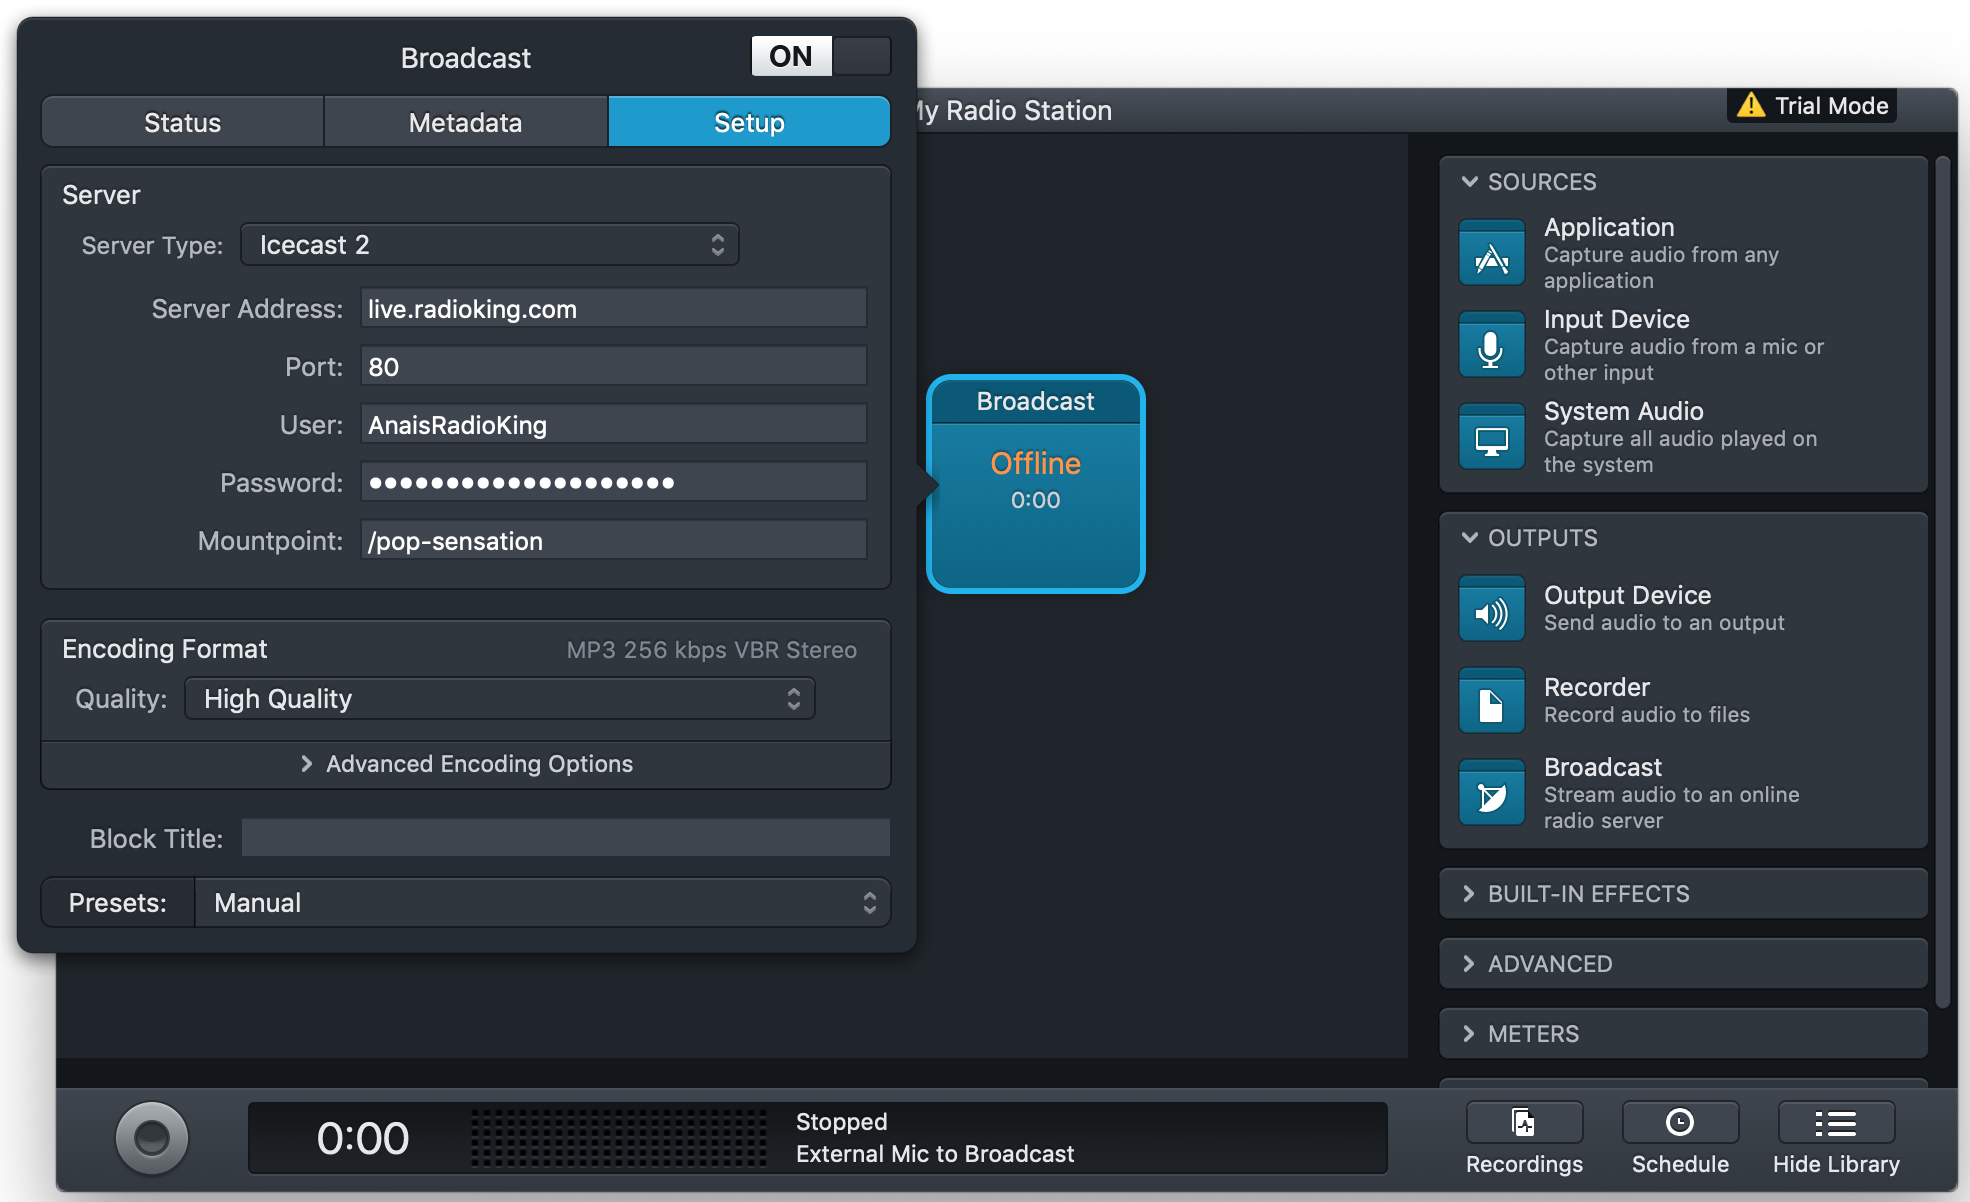Switch to the Metadata tab
The height and width of the screenshot is (1202, 1970).
coord(465,123)
